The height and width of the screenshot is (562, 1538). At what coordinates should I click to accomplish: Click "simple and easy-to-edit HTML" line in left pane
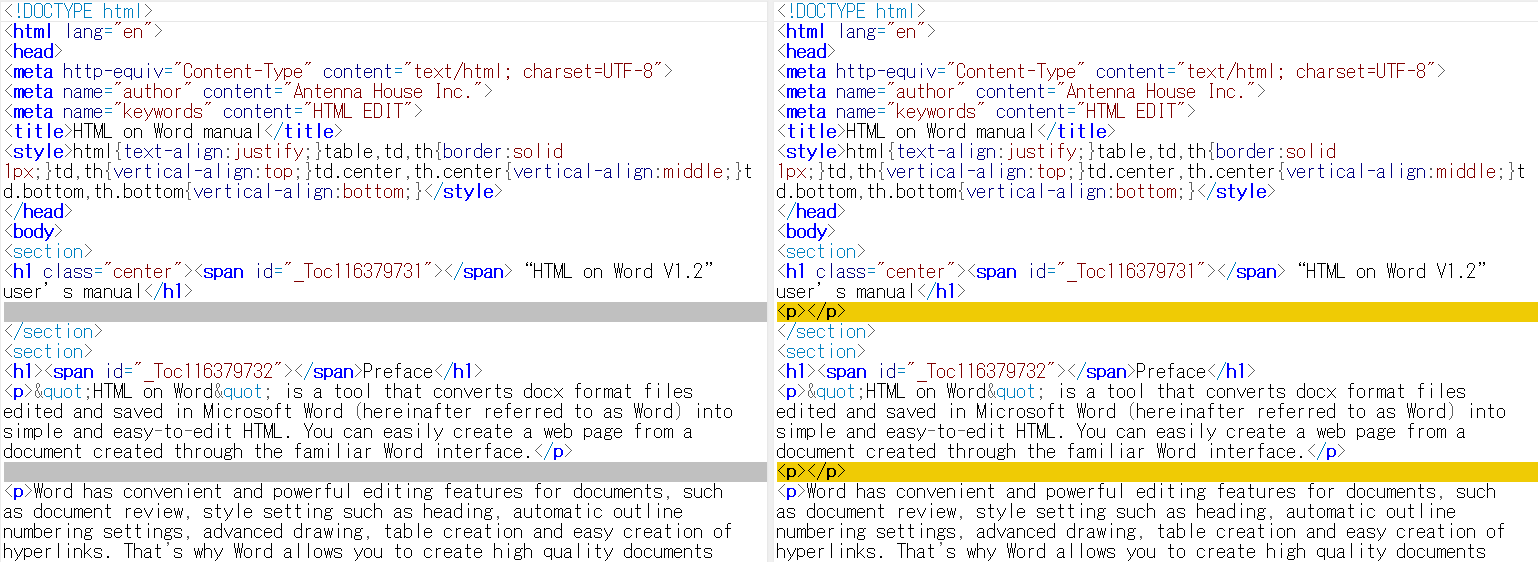pos(348,431)
